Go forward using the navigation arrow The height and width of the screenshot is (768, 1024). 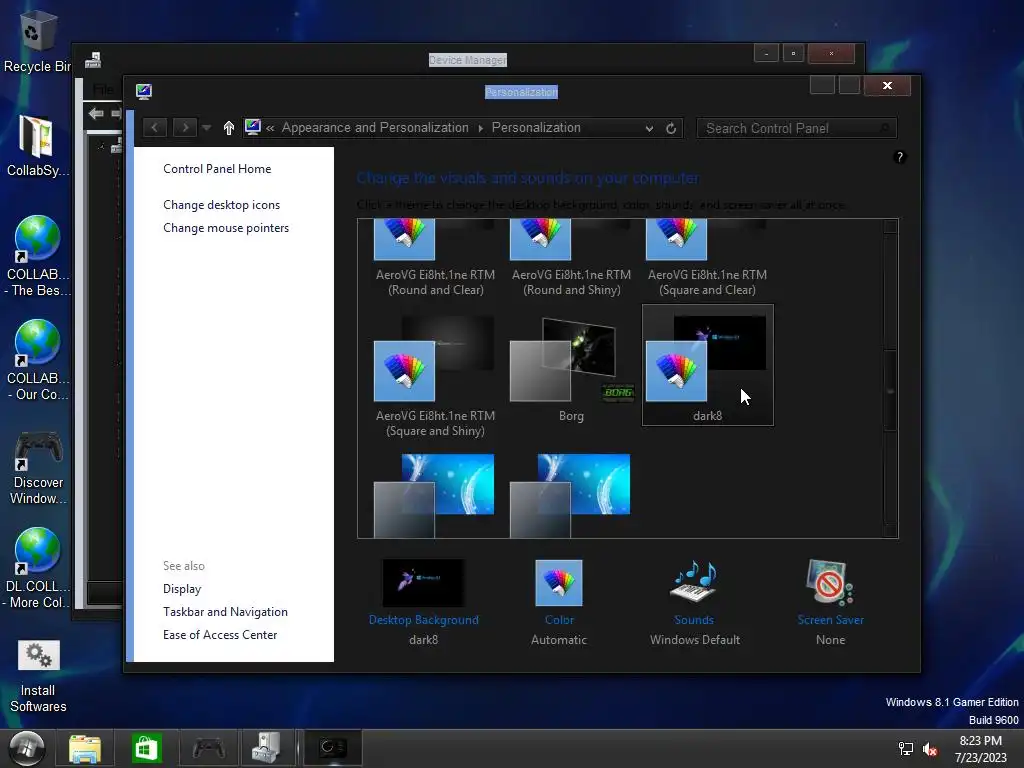[185, 127]
